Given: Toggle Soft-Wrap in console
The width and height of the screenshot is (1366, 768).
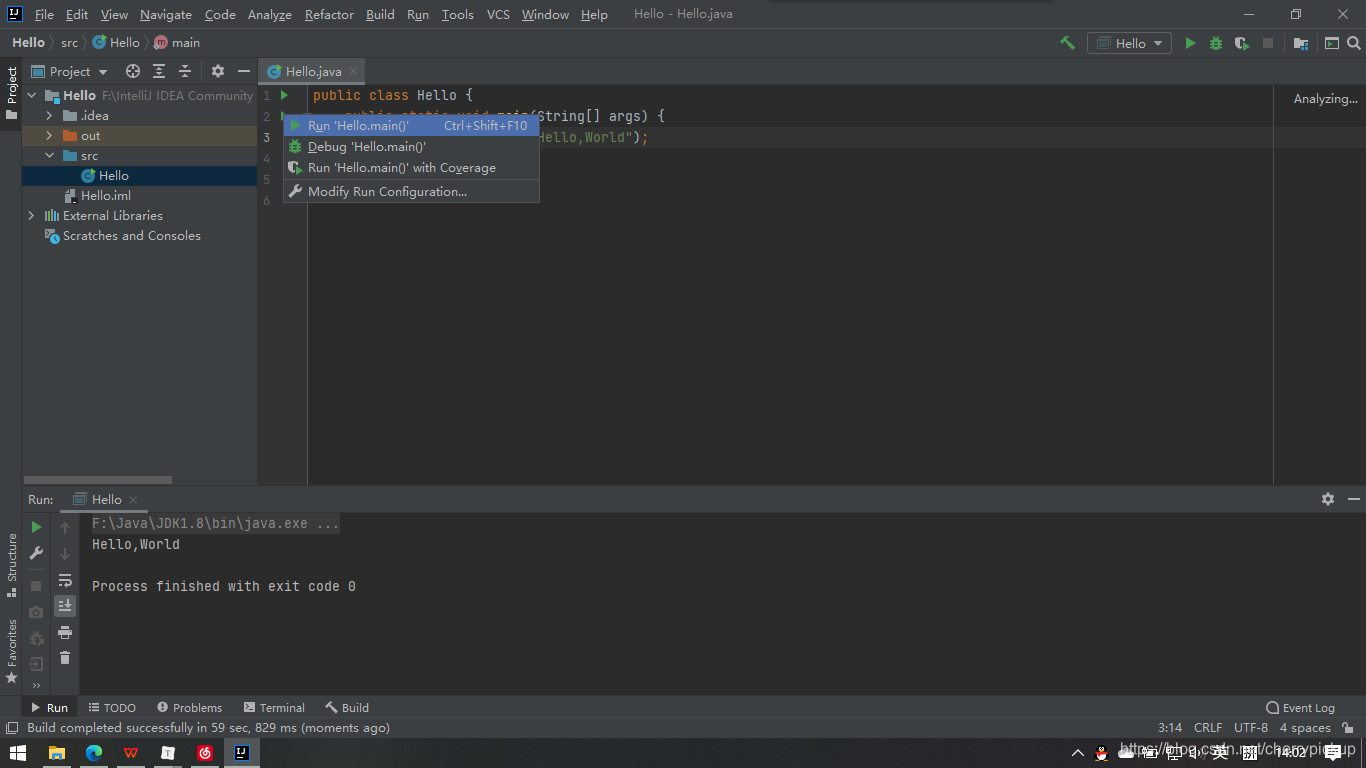Looking at the screenshot, I should [65, 580].
